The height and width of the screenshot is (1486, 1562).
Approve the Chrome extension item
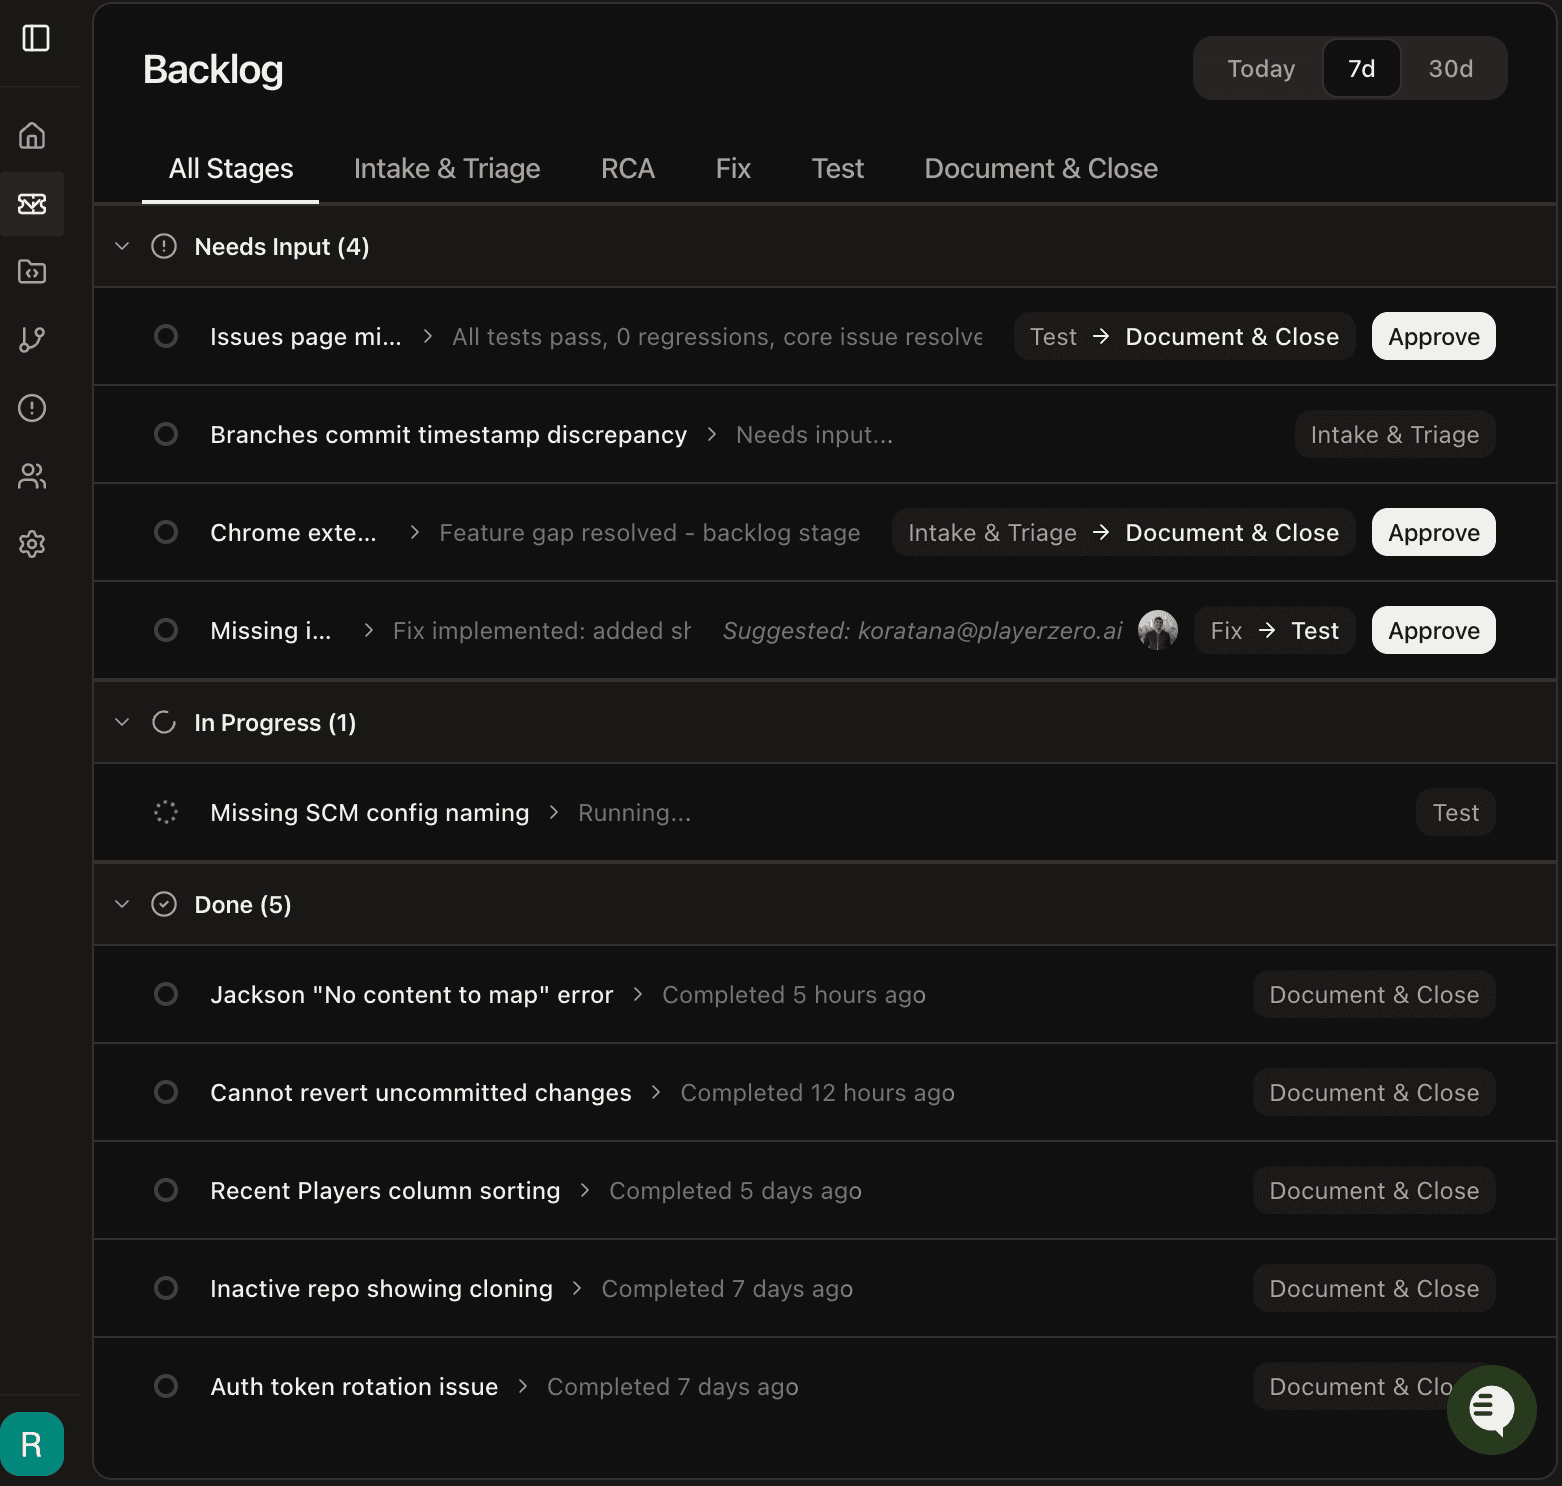click(1433, 532)
